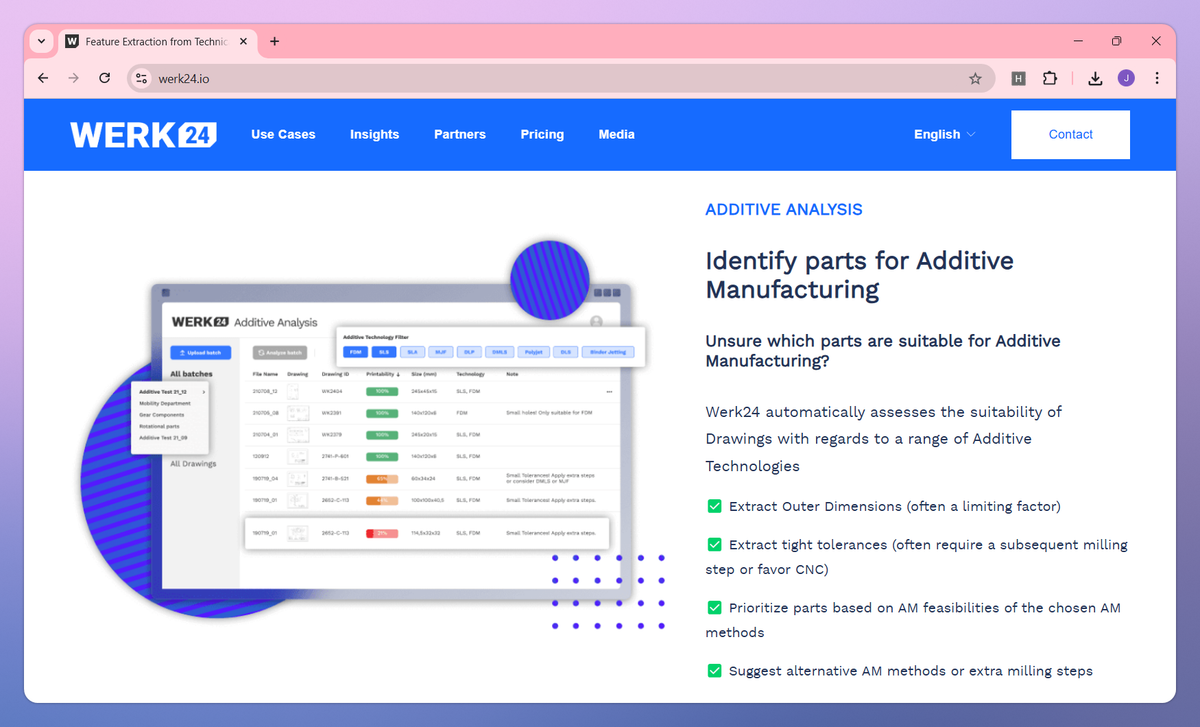The width and height of the screenshot is (1200, 727).
Task: Click the ADDITIVE ANALYSIS heading
Action: tap(784, 210)
